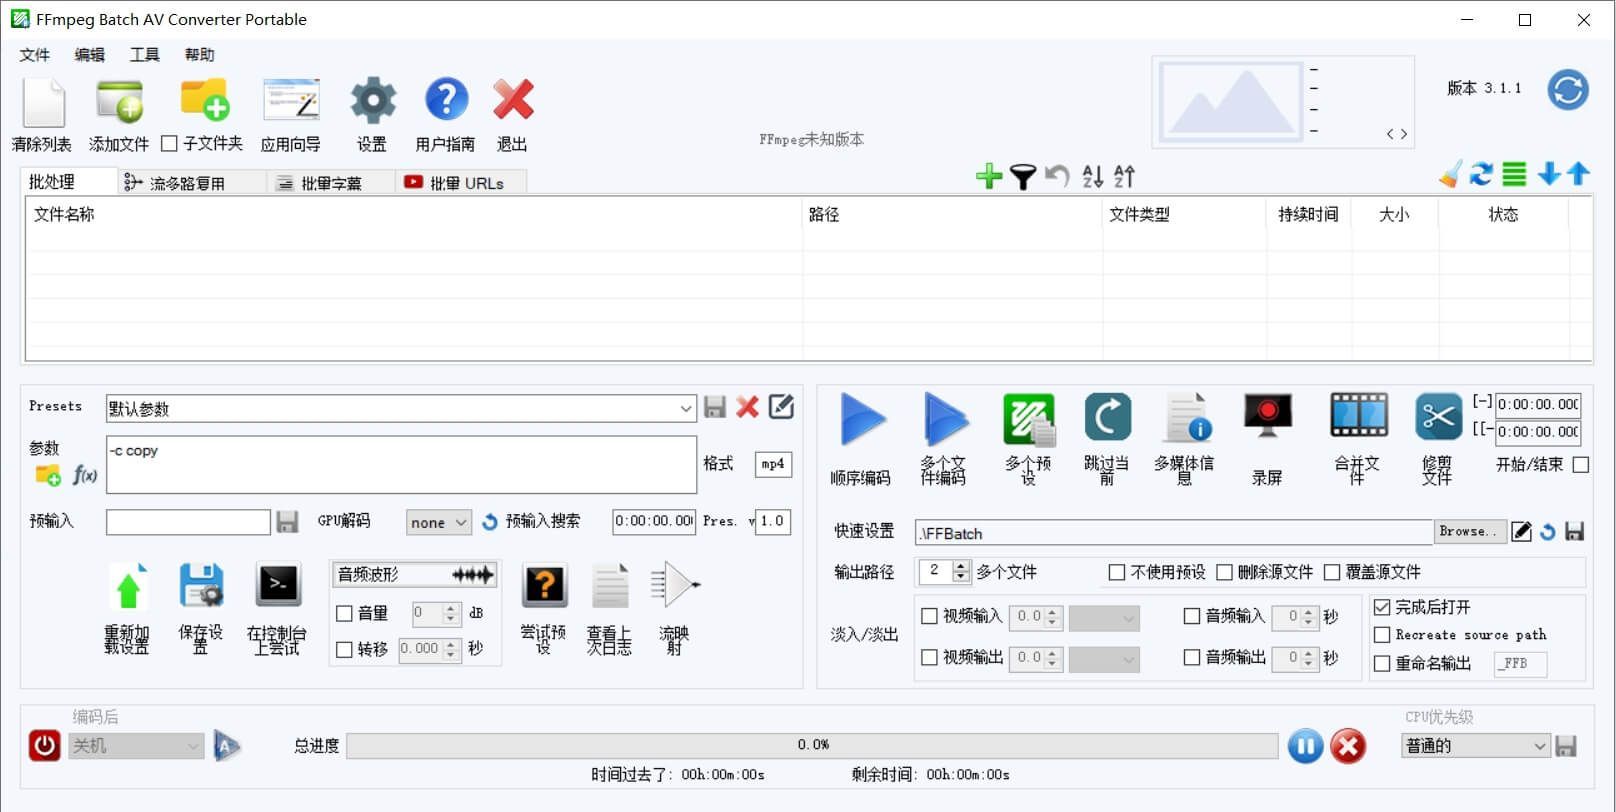The image size is (1616, 812).
Task: Open the 编辑 menu
Action: coord(89,55)
